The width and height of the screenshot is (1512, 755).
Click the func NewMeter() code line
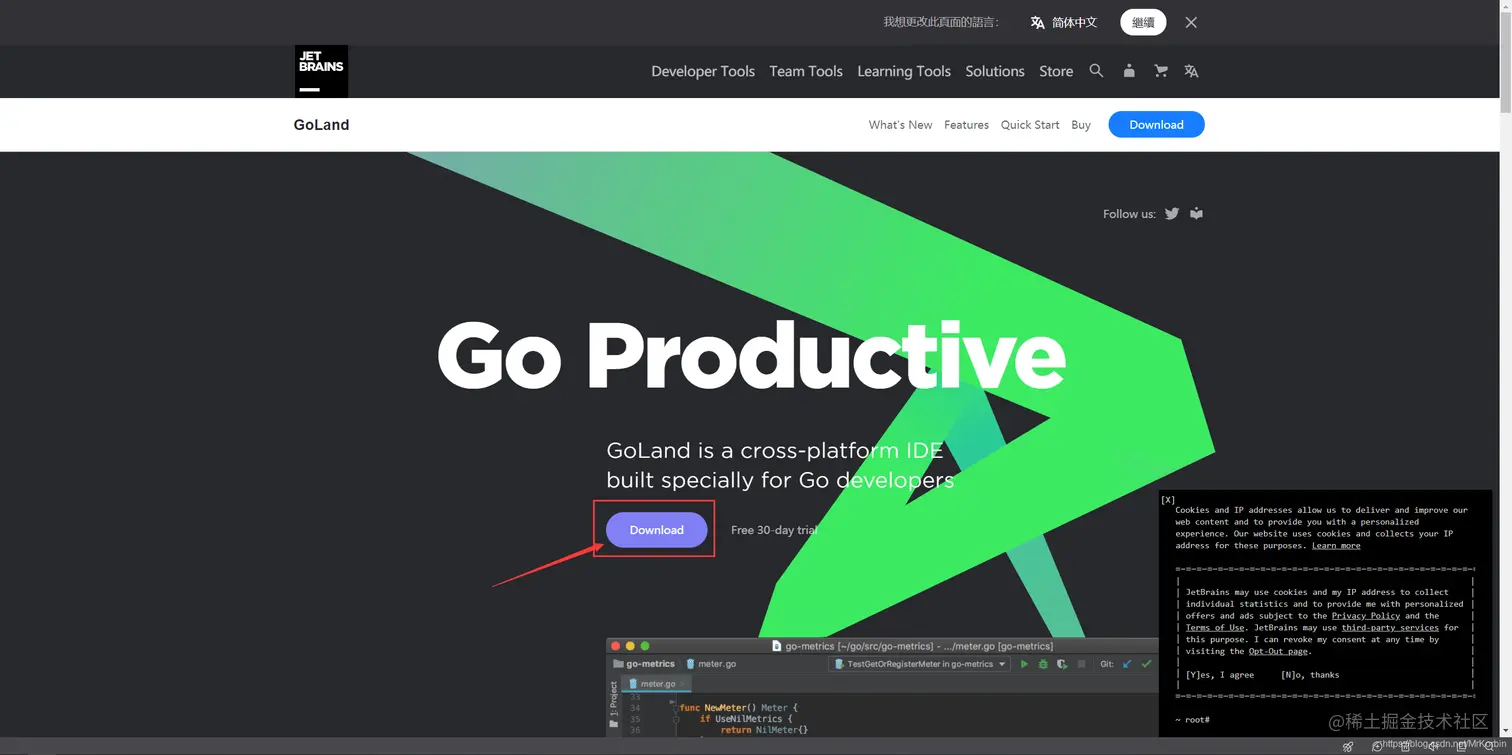(x=739, y=708)
